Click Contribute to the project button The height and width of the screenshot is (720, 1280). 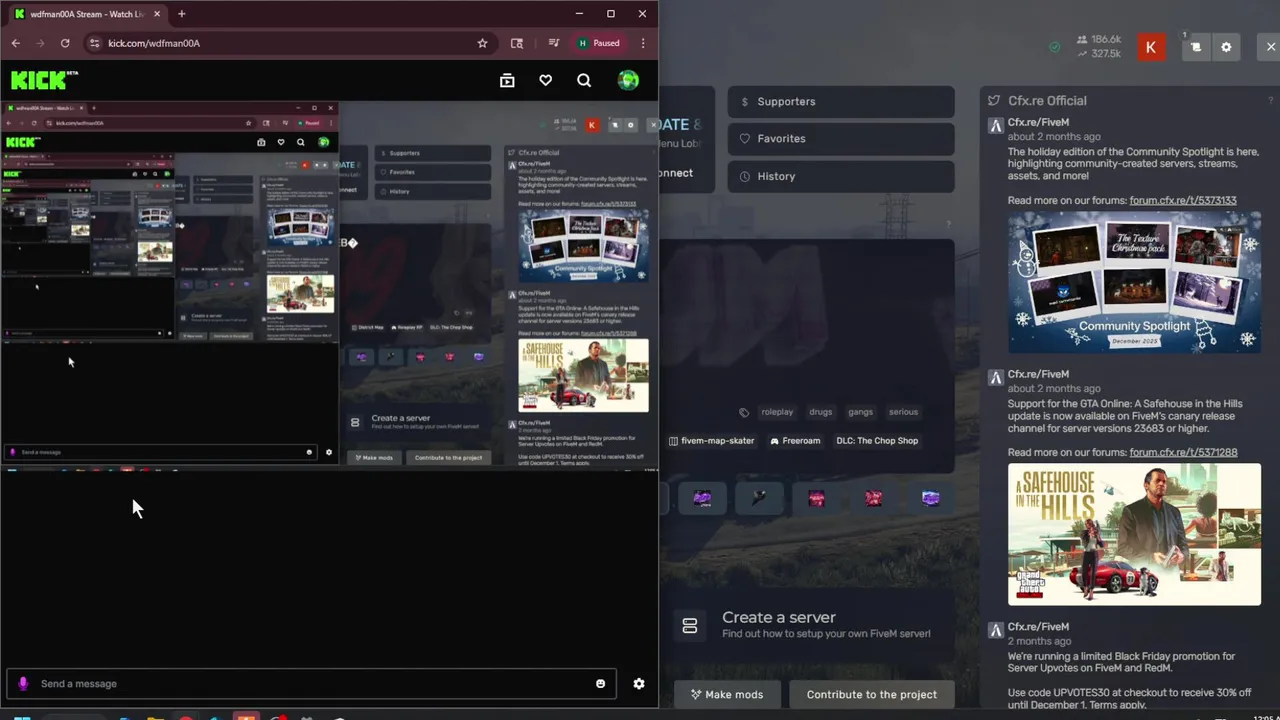pyautogui.click(x=871, y=694)
